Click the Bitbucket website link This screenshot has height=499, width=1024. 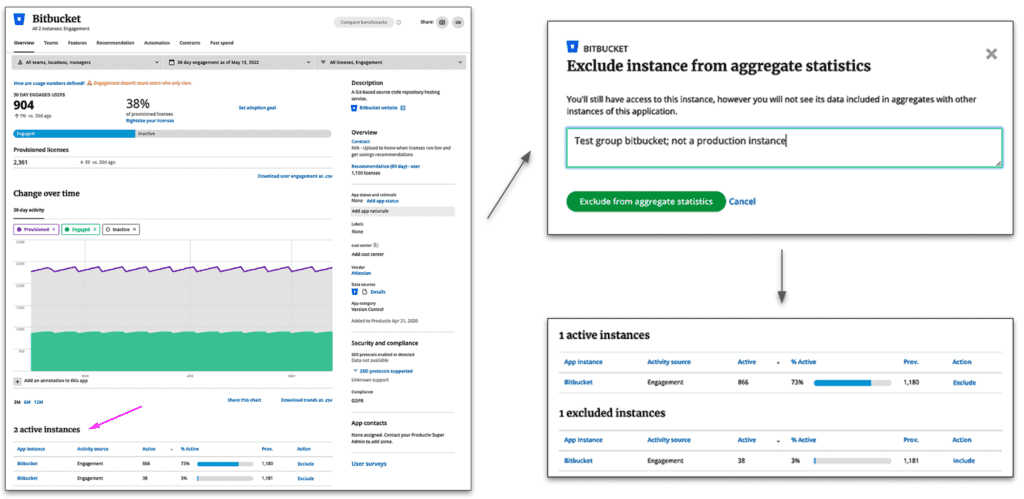[x=378, y=108]
